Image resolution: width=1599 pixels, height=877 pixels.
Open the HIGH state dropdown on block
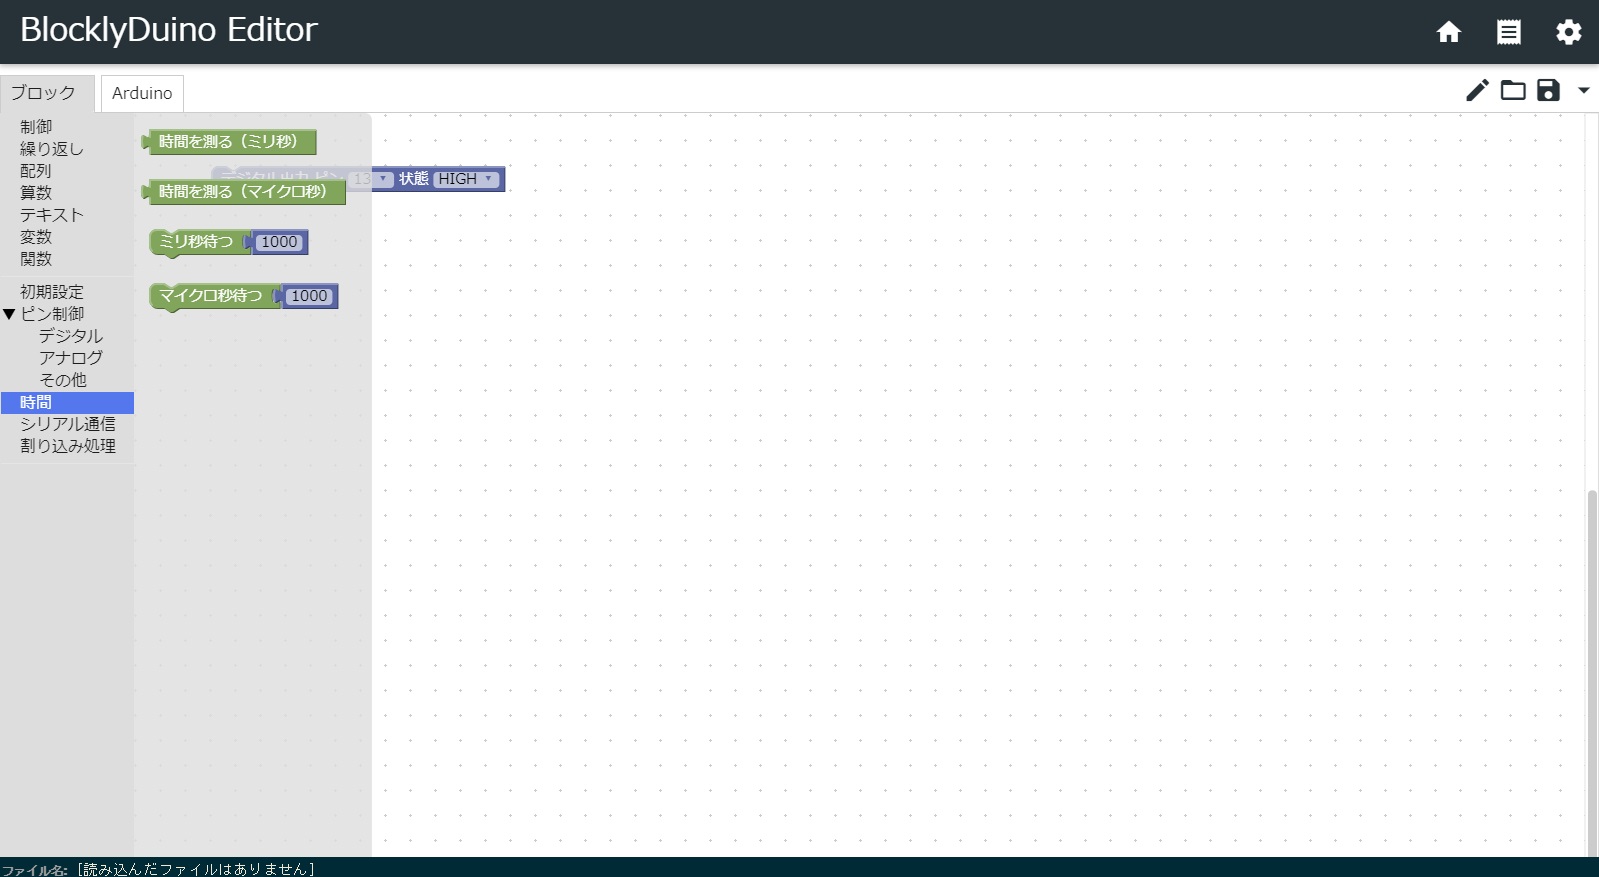point(466,179)
